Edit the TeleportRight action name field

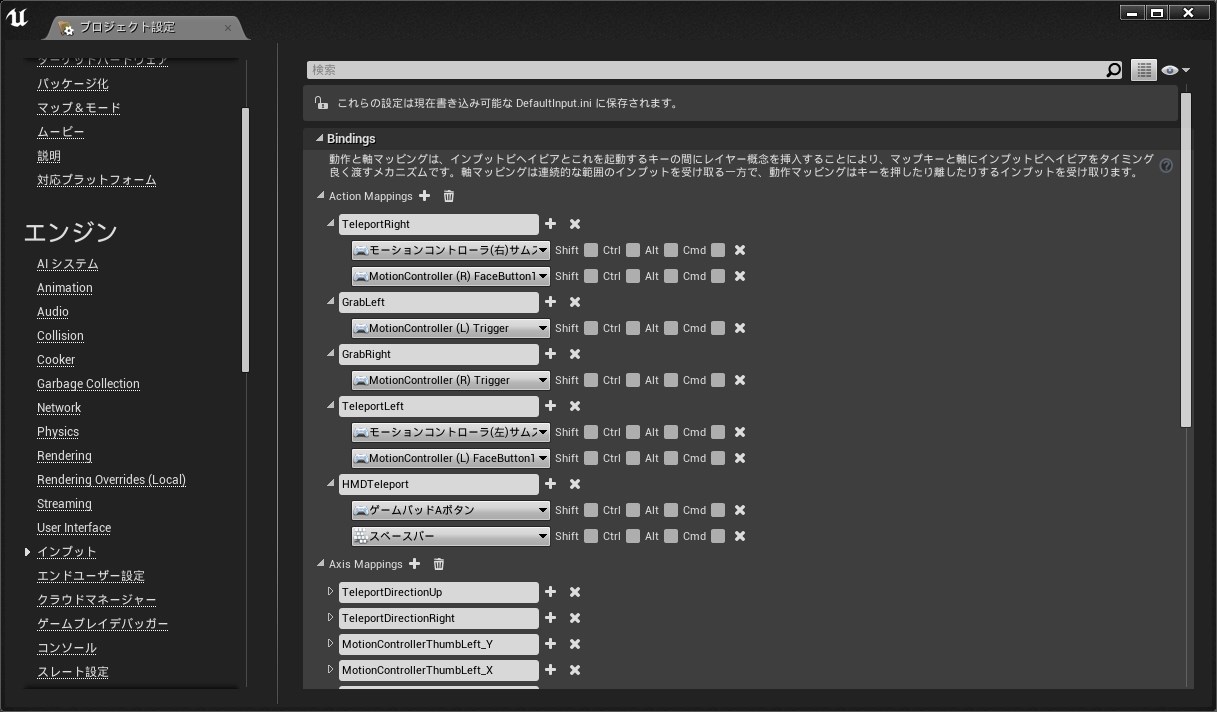click(438, 224)
